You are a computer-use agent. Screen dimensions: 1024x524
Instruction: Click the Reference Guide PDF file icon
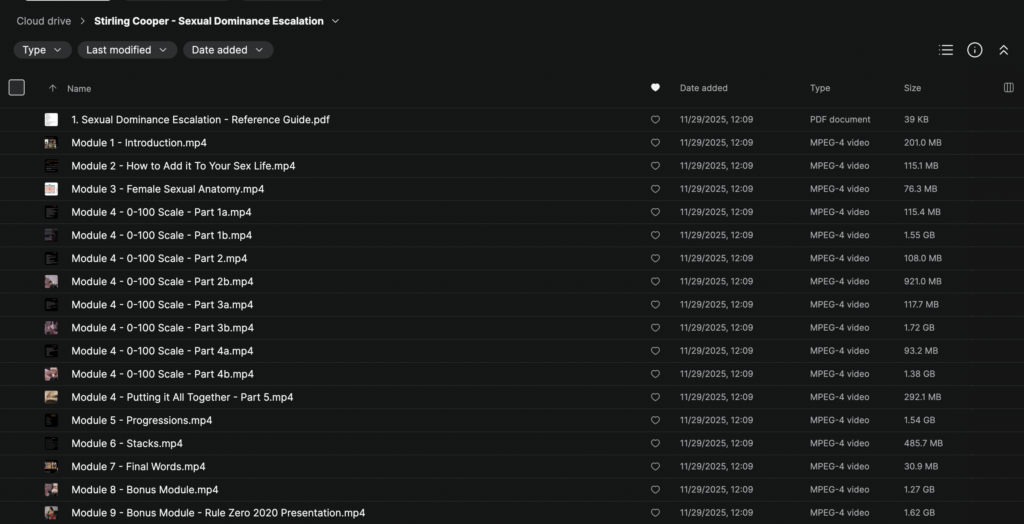tap(51, 120)
